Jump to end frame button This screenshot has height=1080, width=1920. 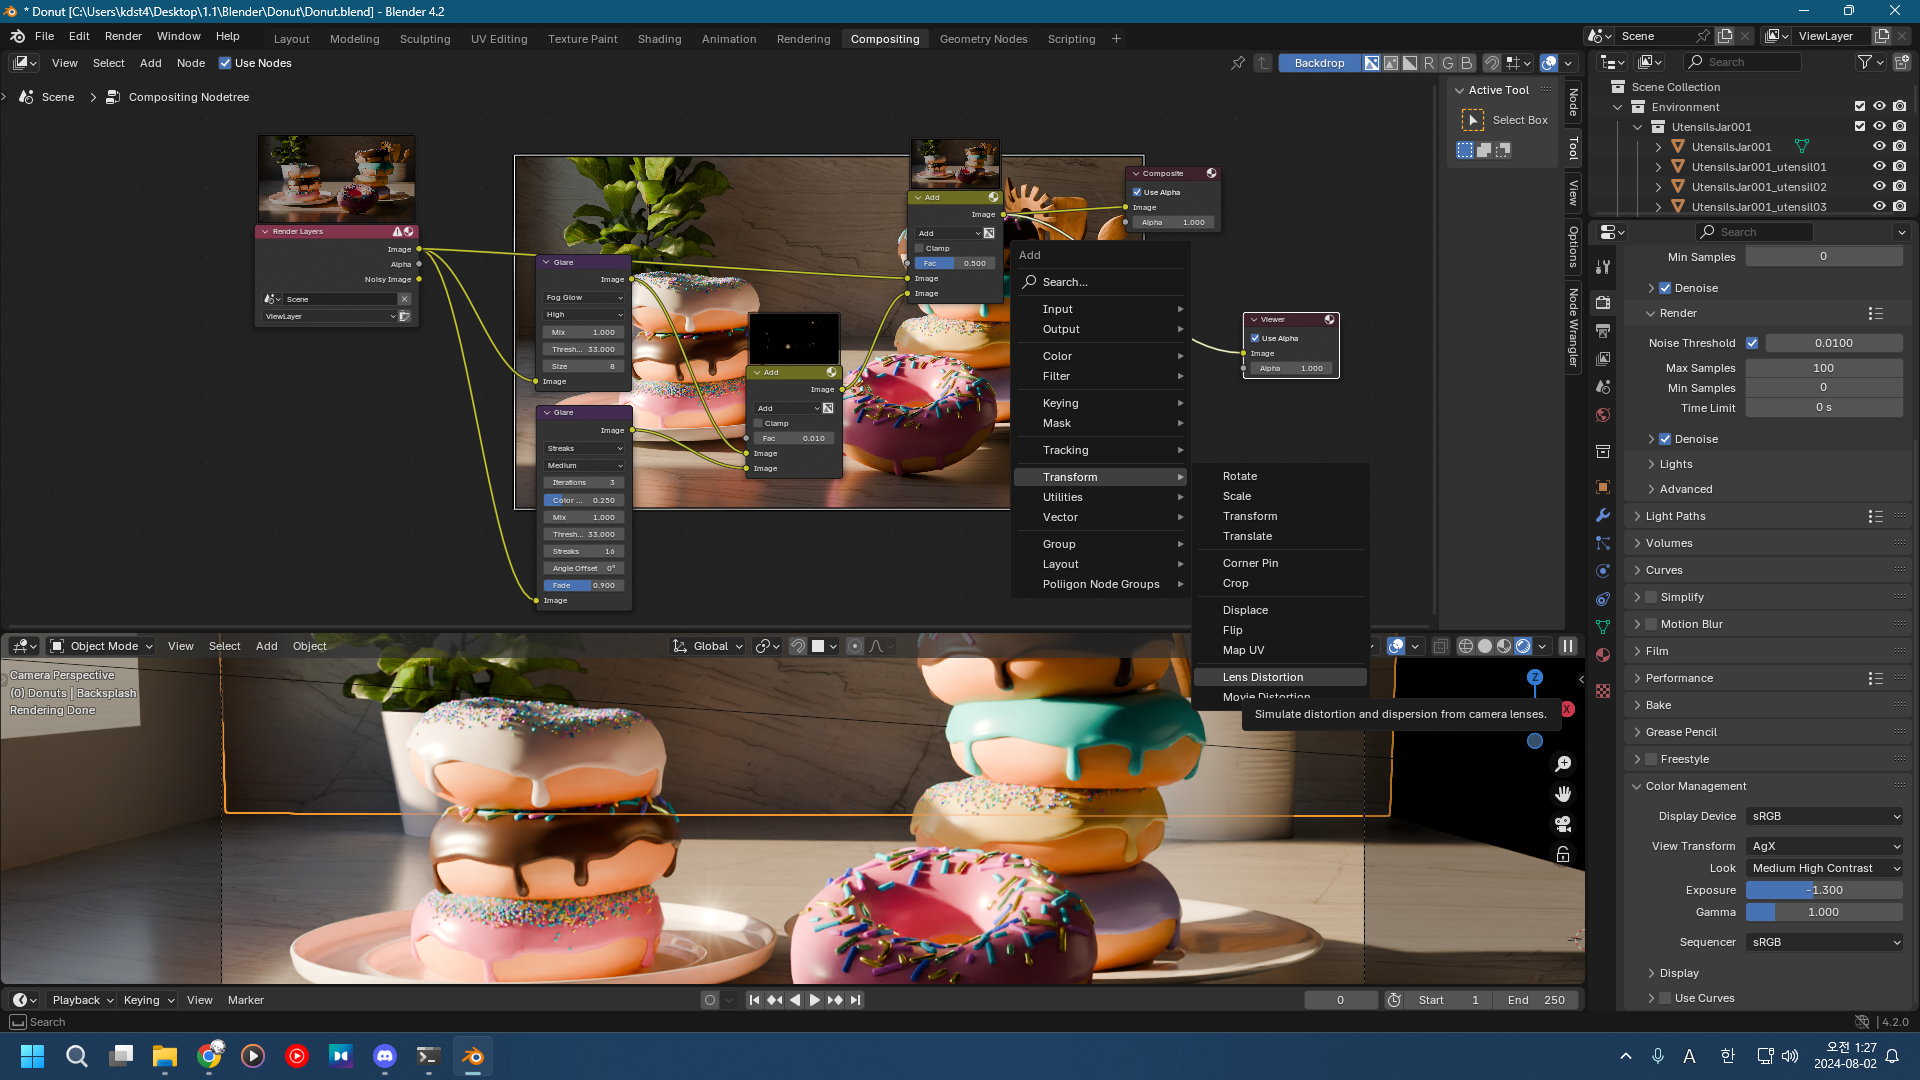click(x=856, y=1000)
